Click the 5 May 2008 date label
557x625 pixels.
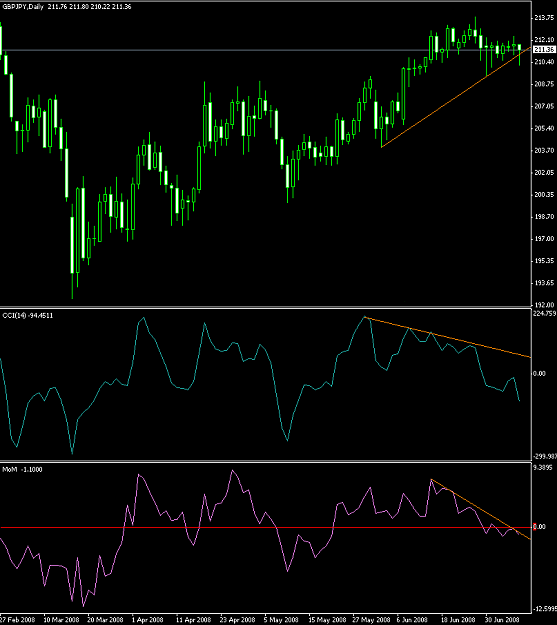[x=281, y=620]
